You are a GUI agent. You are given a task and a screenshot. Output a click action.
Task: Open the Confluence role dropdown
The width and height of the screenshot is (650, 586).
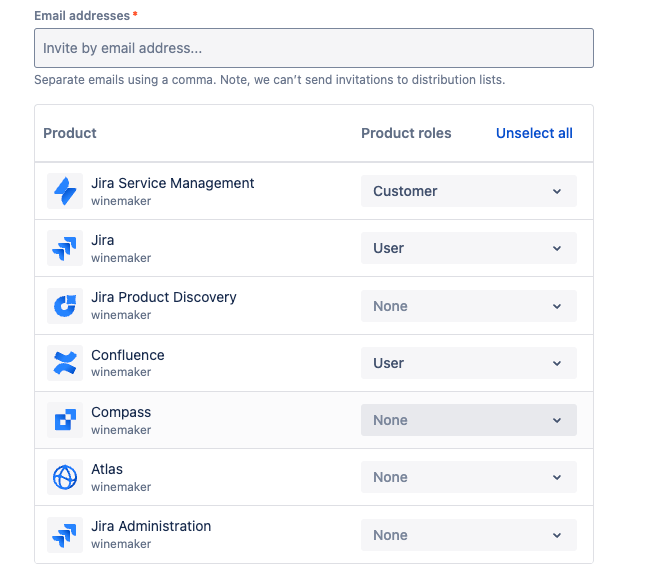click(x=468, y=363)
